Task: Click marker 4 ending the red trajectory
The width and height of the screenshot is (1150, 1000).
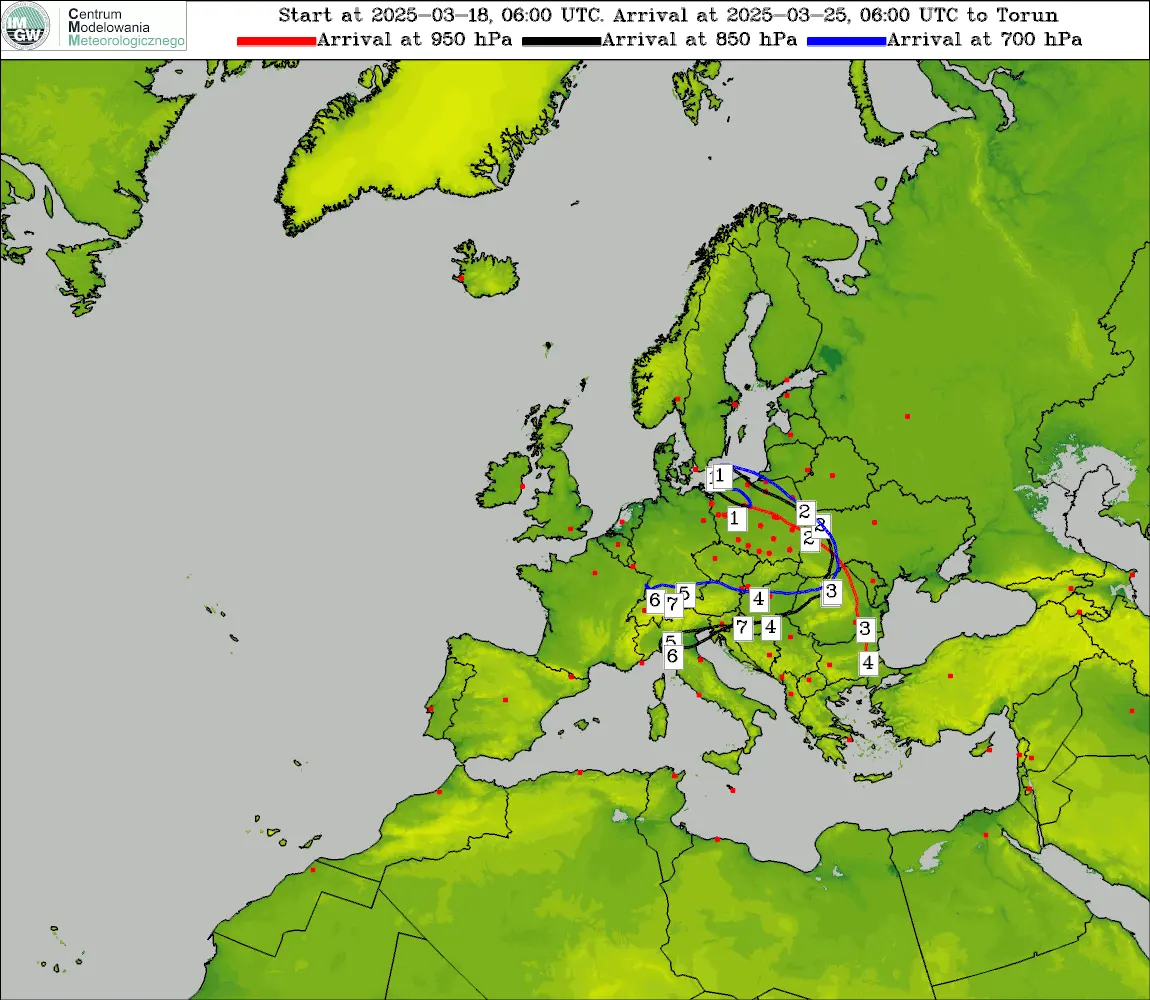Action: coord(868,663)
